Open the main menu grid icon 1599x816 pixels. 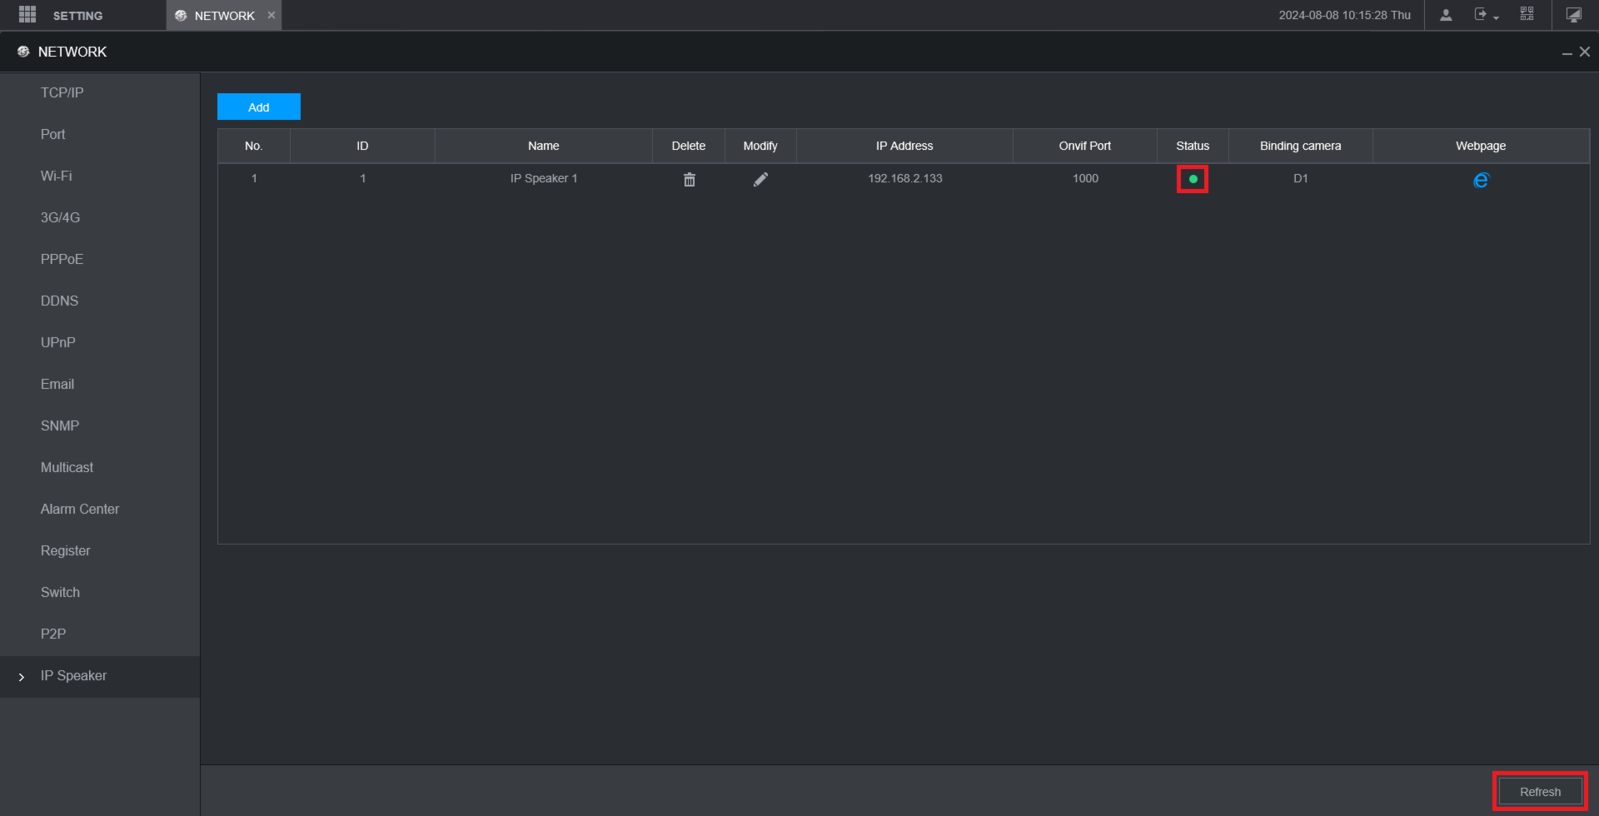[x=27, y=15]
